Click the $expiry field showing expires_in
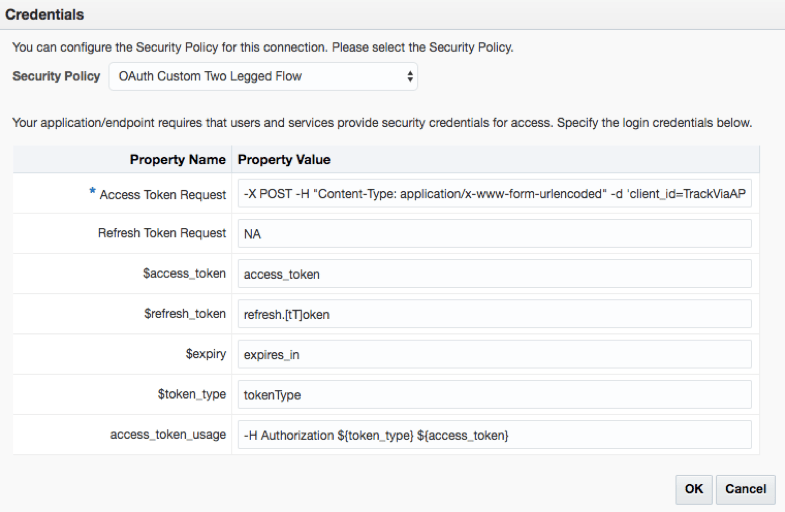The width and height of the screenshot is (785, 512). [x=495, y=354]
